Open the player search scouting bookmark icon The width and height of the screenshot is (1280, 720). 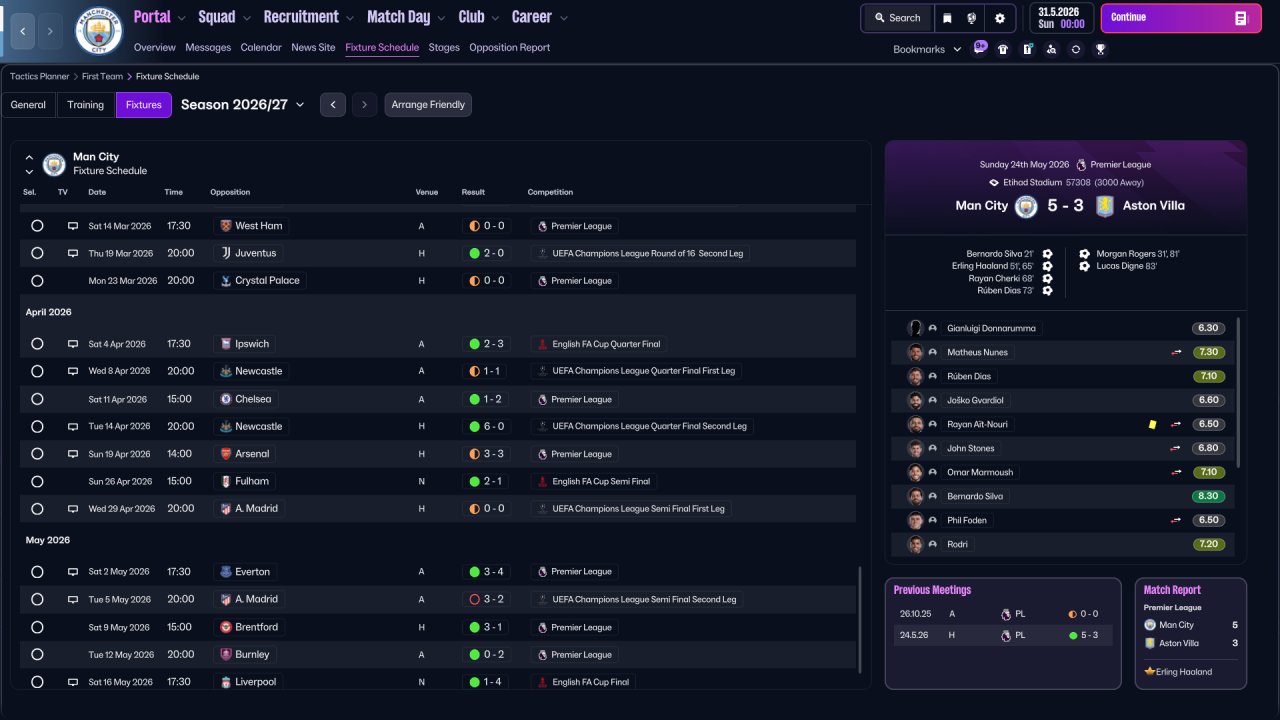pyautogui.click(x=1051, y=49)
